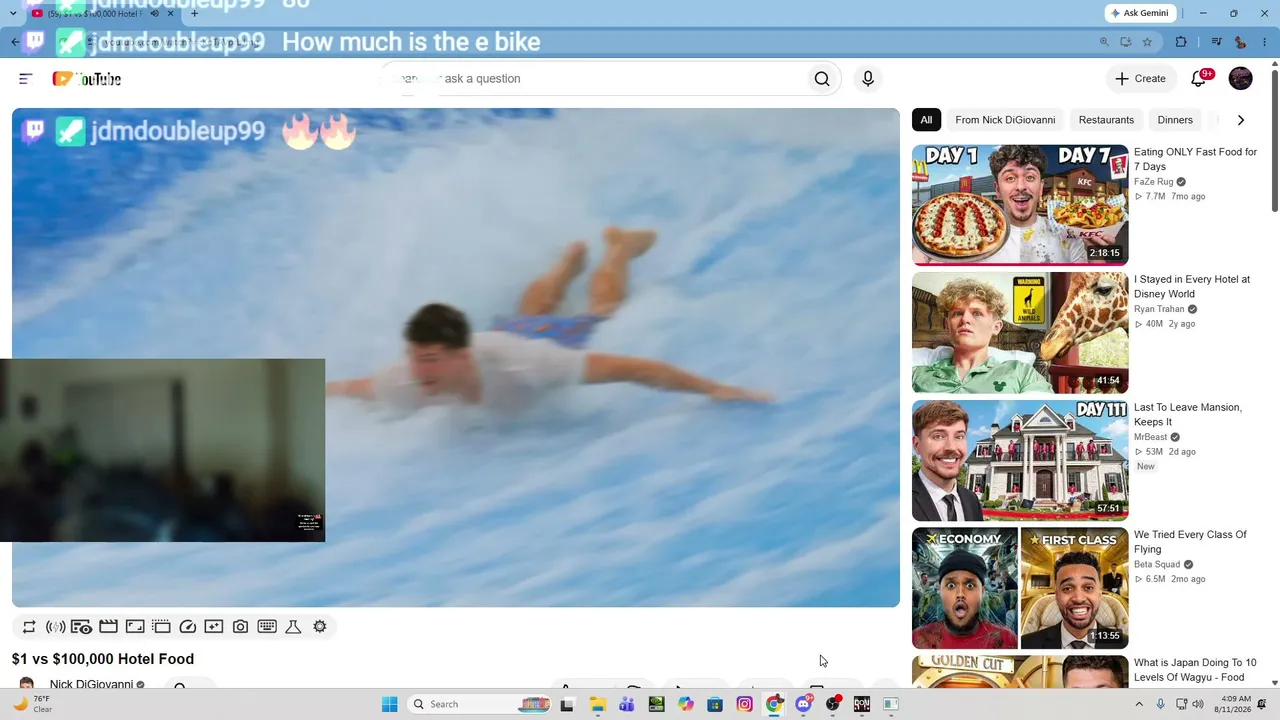Install the app via address bar icon

click(x=1126, y=42)
